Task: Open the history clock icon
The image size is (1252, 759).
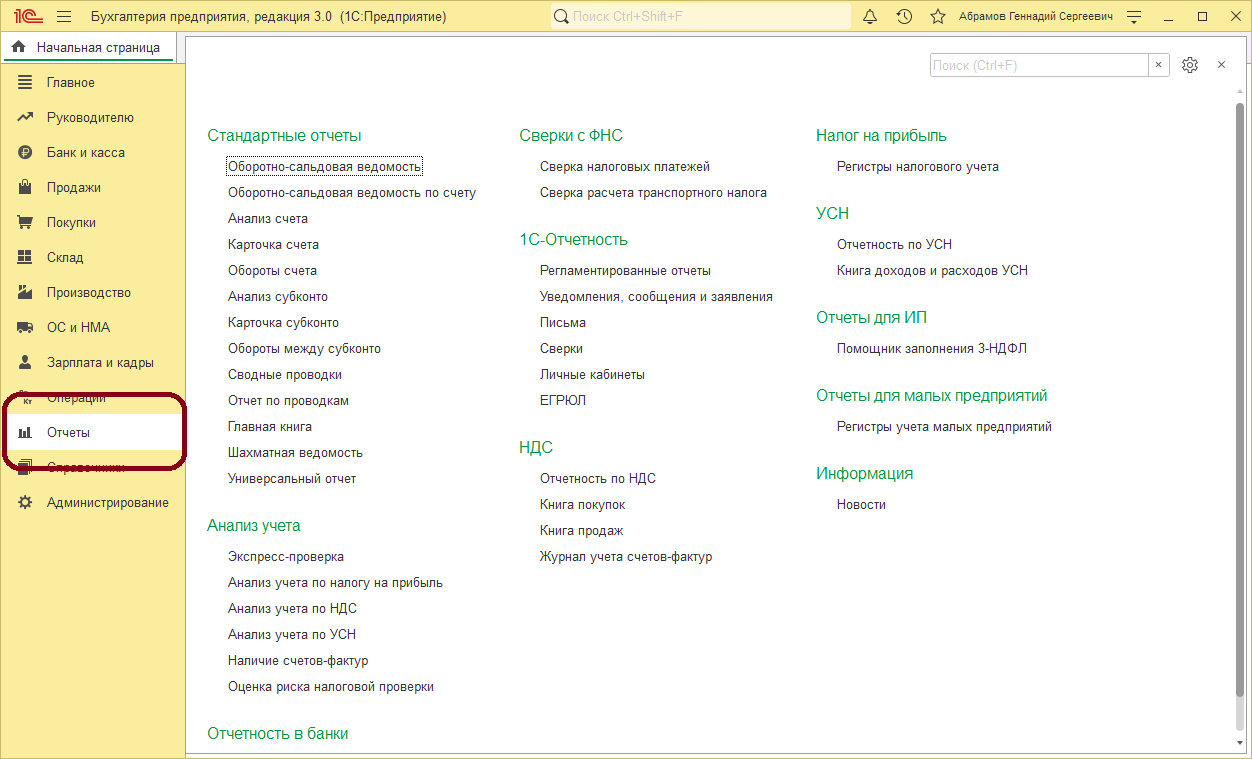Action: pos(904,17)
